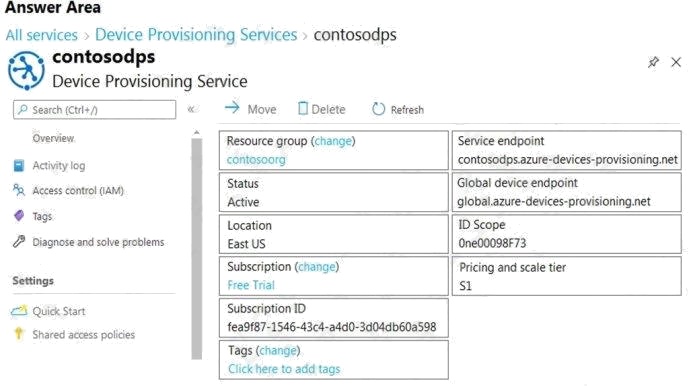Collapse sidebar with double chevron
The image size is (688, 386).
[191, 109]
